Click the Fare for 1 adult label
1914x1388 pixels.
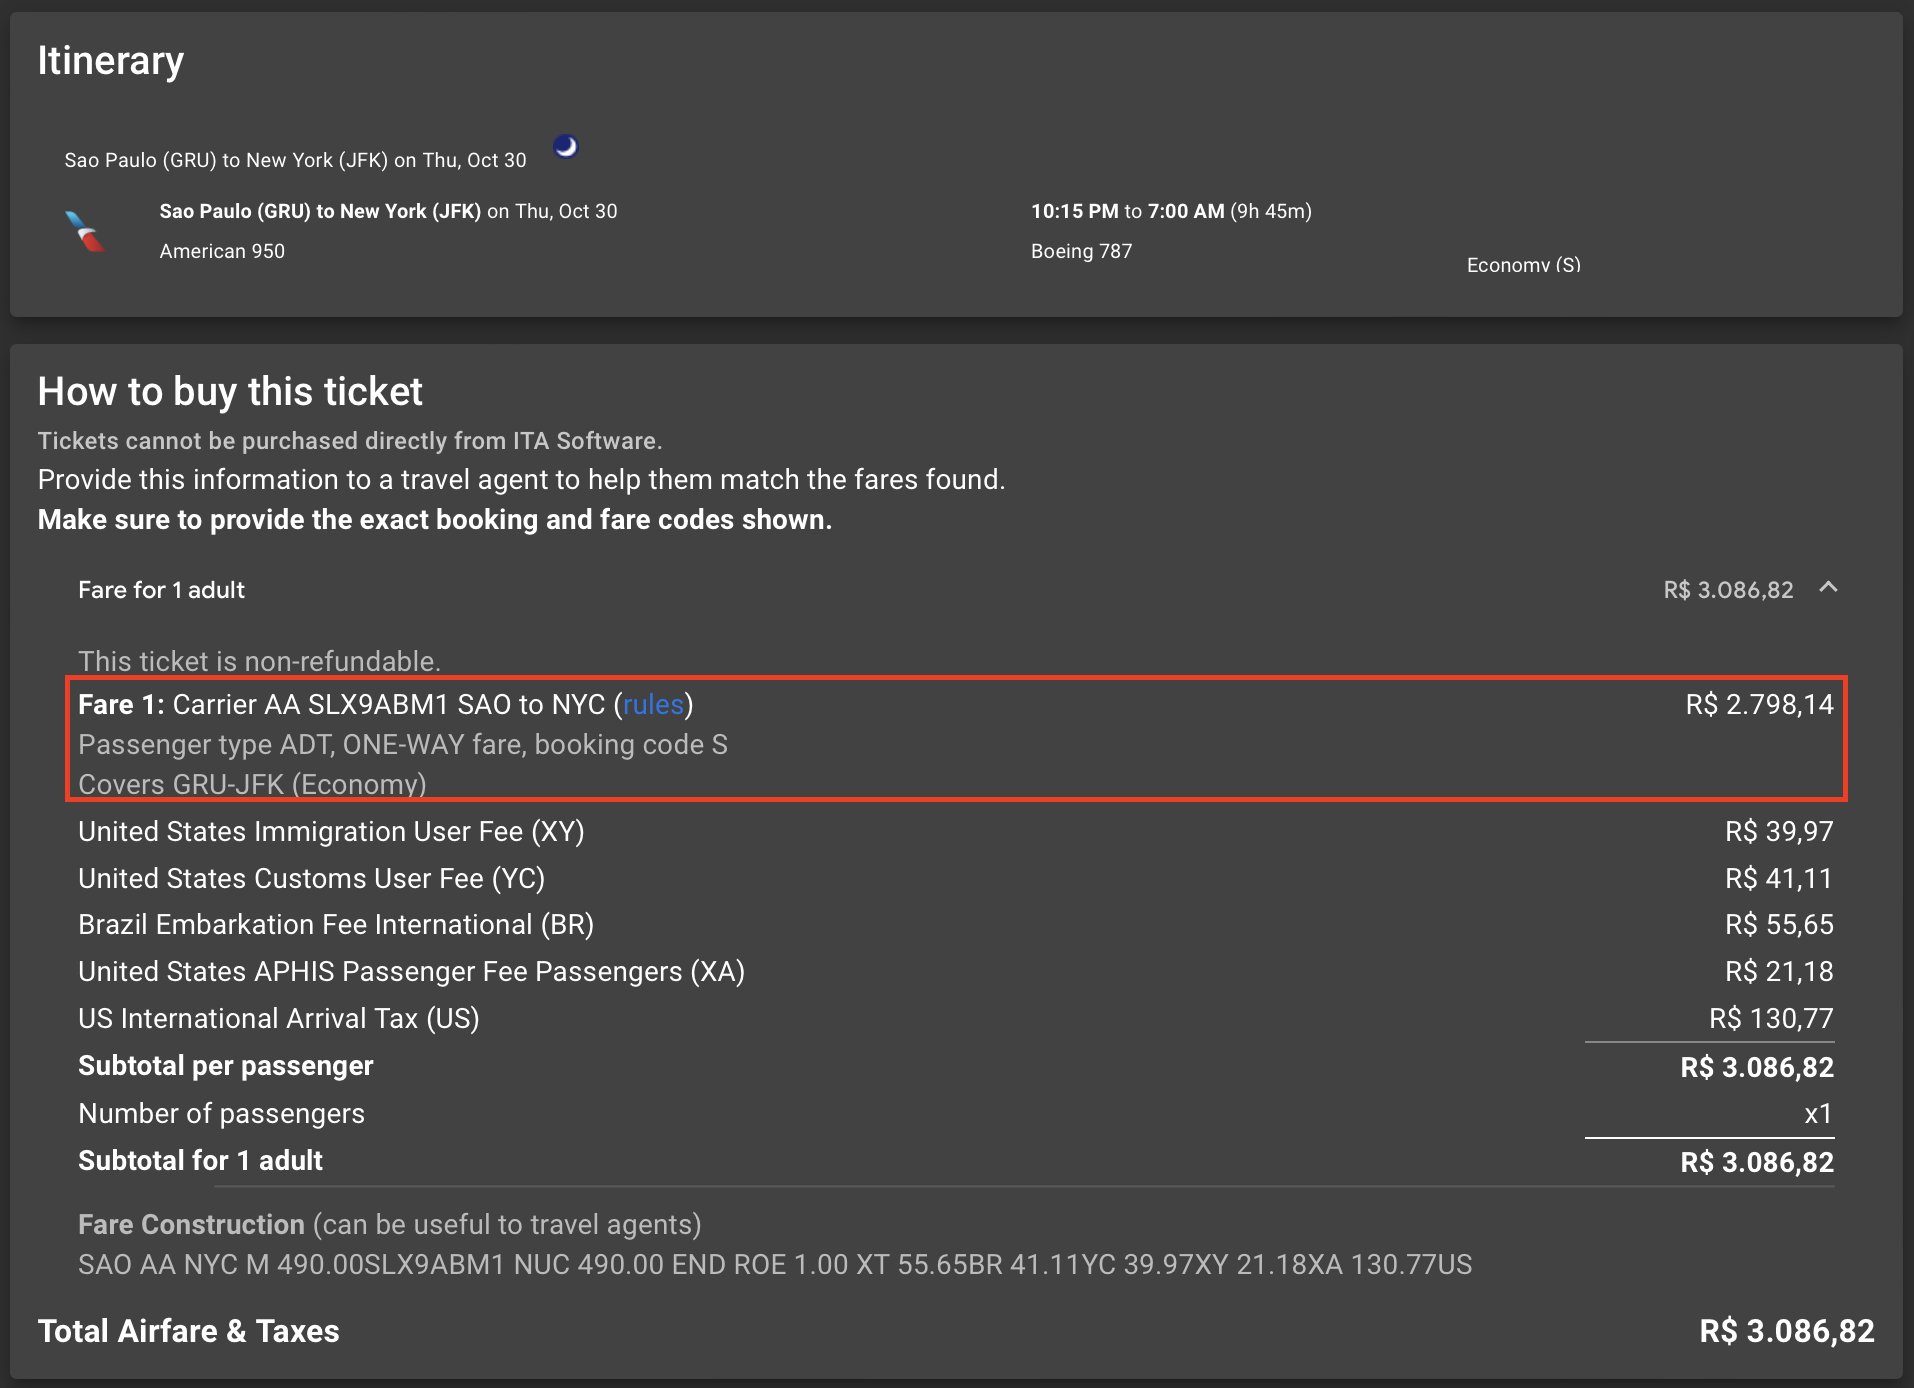(161, 590)
